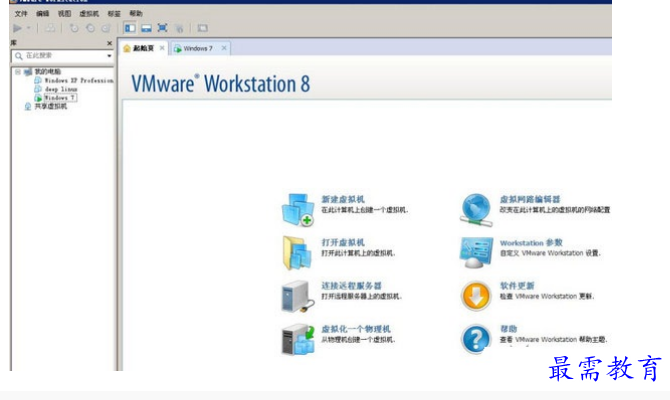Viewport: 670px width, 400px height.
Task: Toggle the thumbnail bar view icon
Action: [x=146, y=28]
